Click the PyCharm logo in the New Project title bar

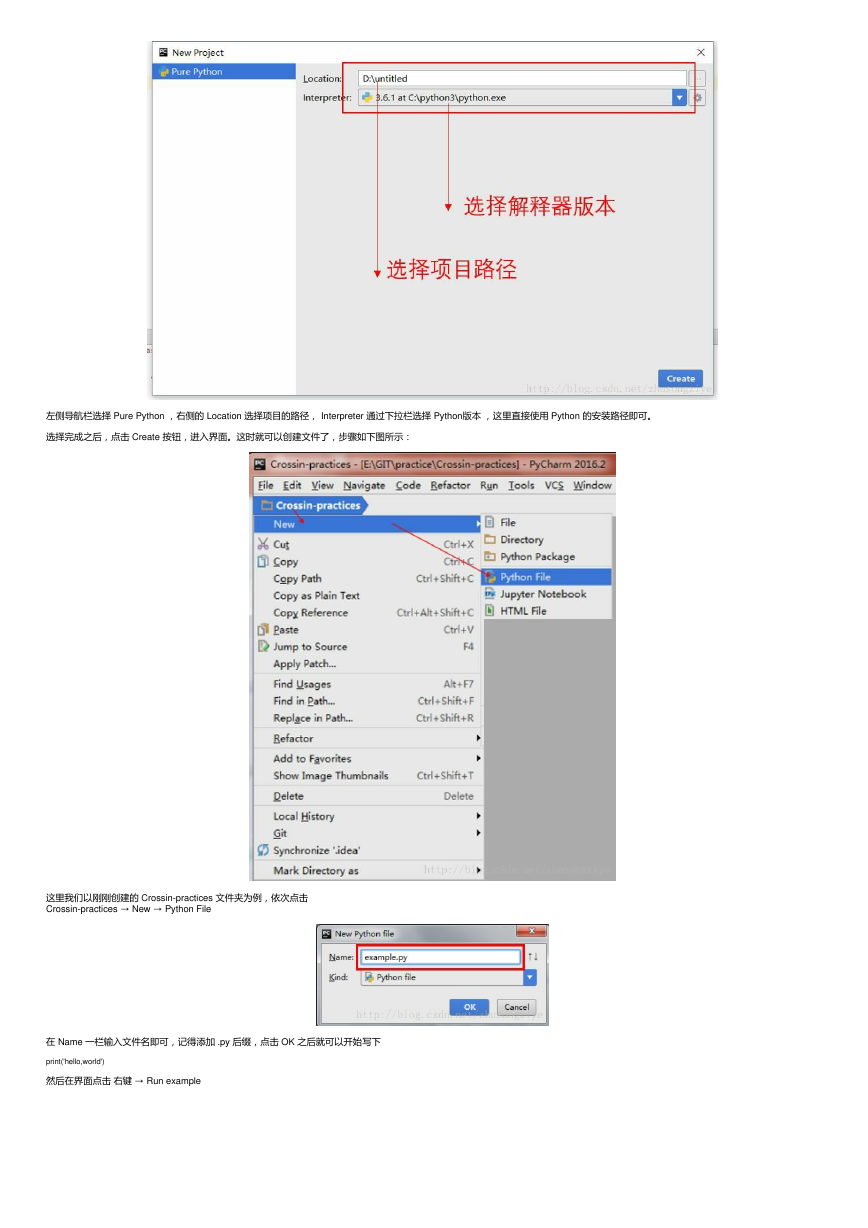pos(163,52)
